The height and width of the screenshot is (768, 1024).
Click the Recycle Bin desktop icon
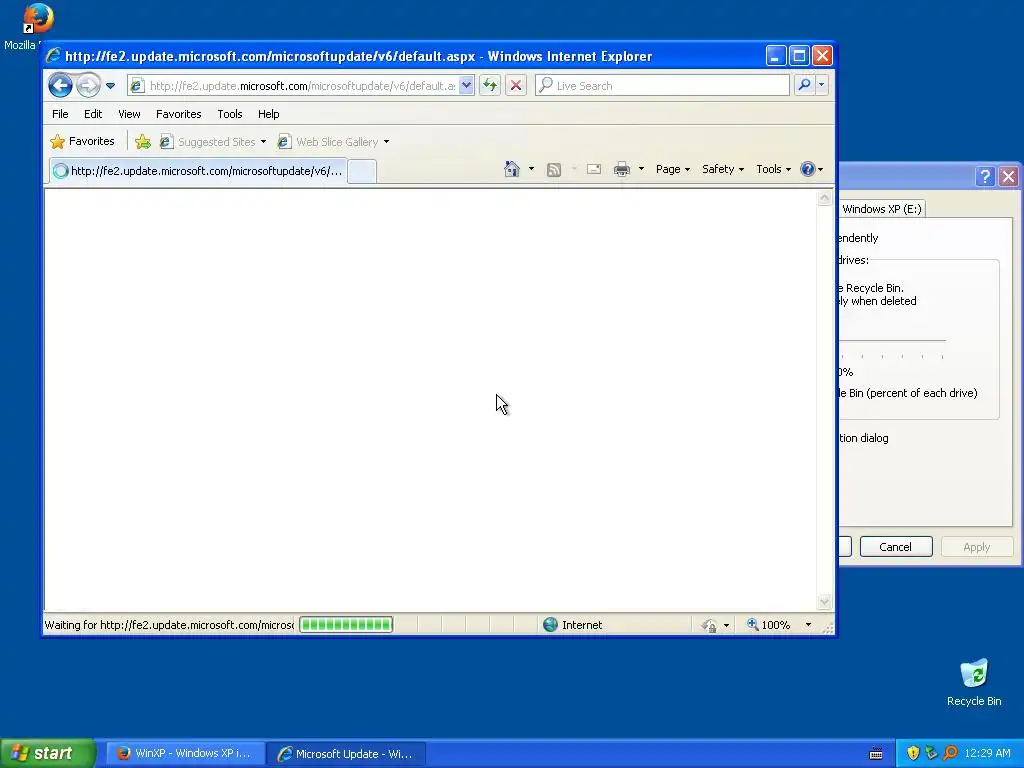(974, 682)
